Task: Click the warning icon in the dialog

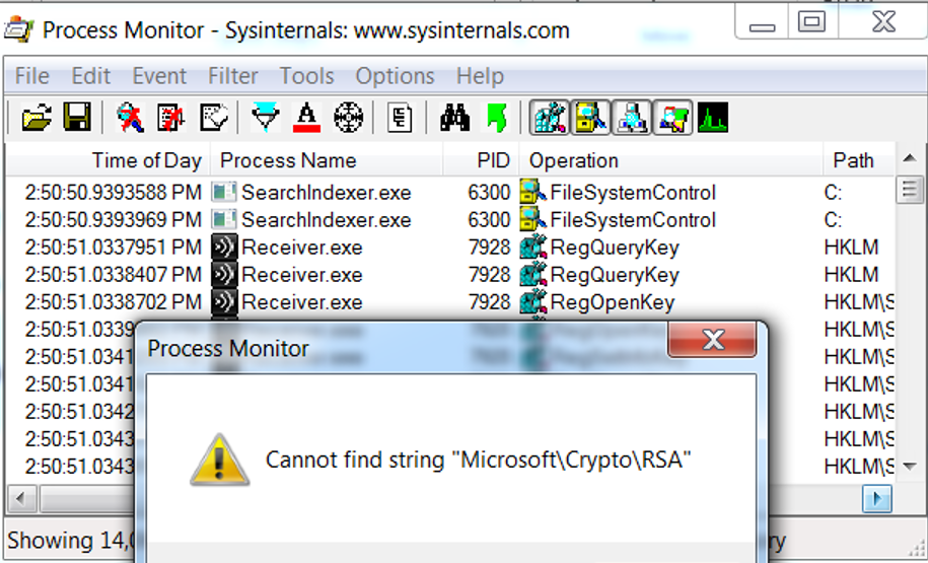Action: click(x=220, y=460)
